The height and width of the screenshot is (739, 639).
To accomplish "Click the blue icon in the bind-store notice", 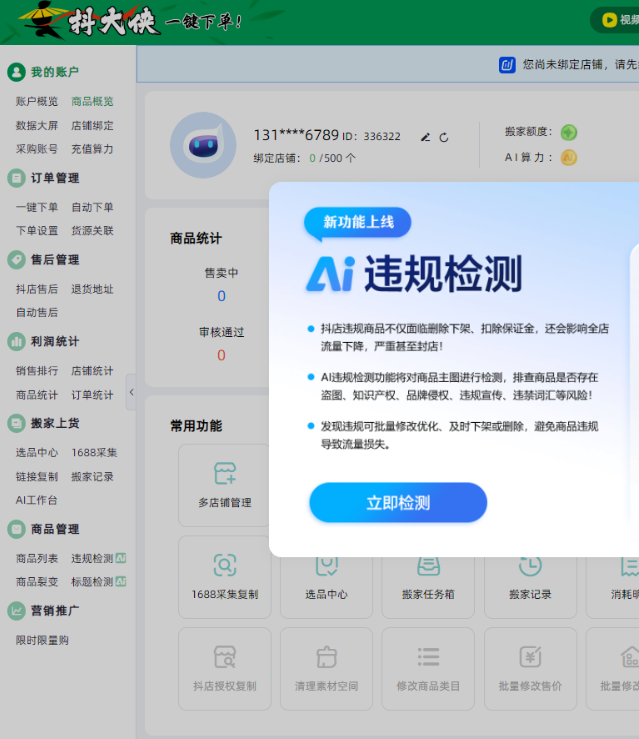I will (x=507, y=65).
